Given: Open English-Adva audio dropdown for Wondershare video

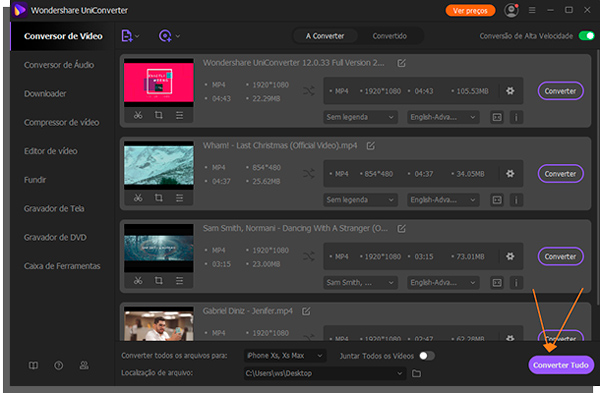Looking at the screenshot, I should click(x=443, y=117).
